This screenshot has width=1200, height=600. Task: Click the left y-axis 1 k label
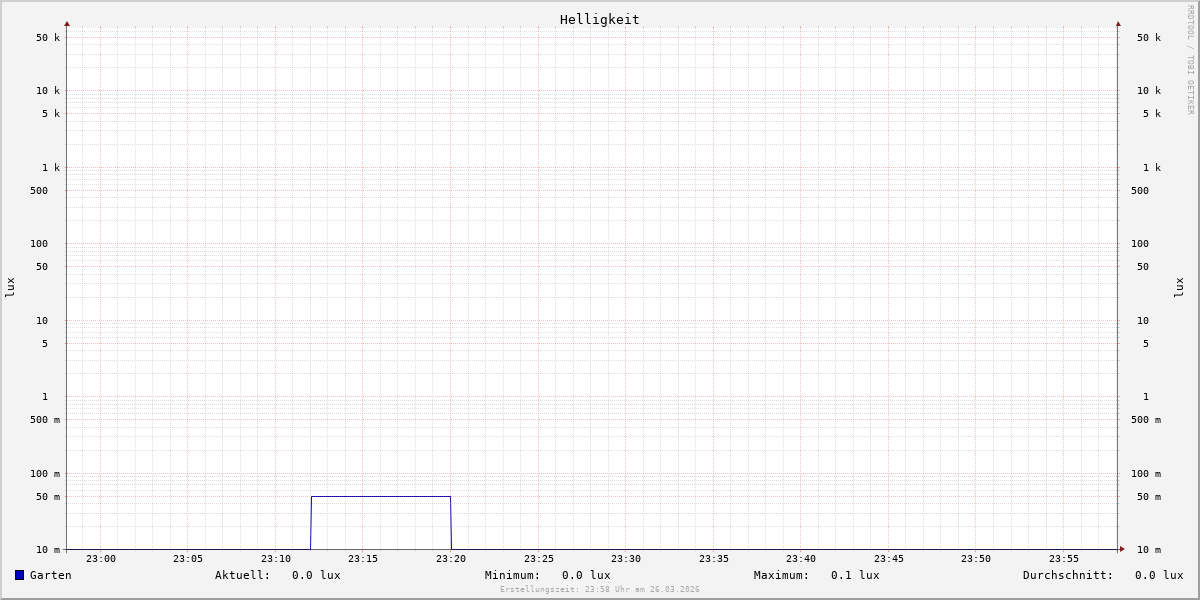51,168
